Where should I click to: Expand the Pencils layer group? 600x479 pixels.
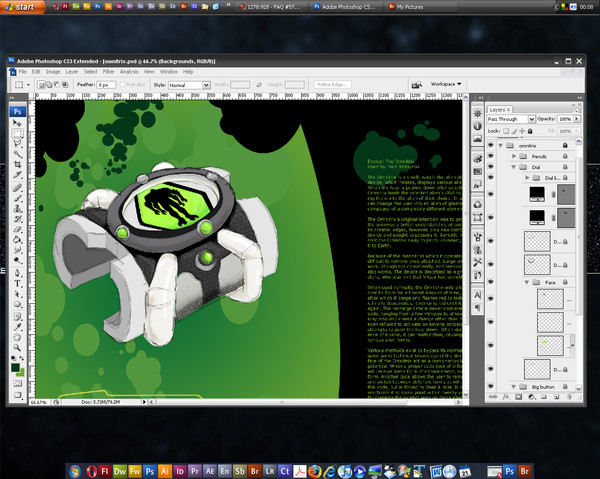(513, 157)
